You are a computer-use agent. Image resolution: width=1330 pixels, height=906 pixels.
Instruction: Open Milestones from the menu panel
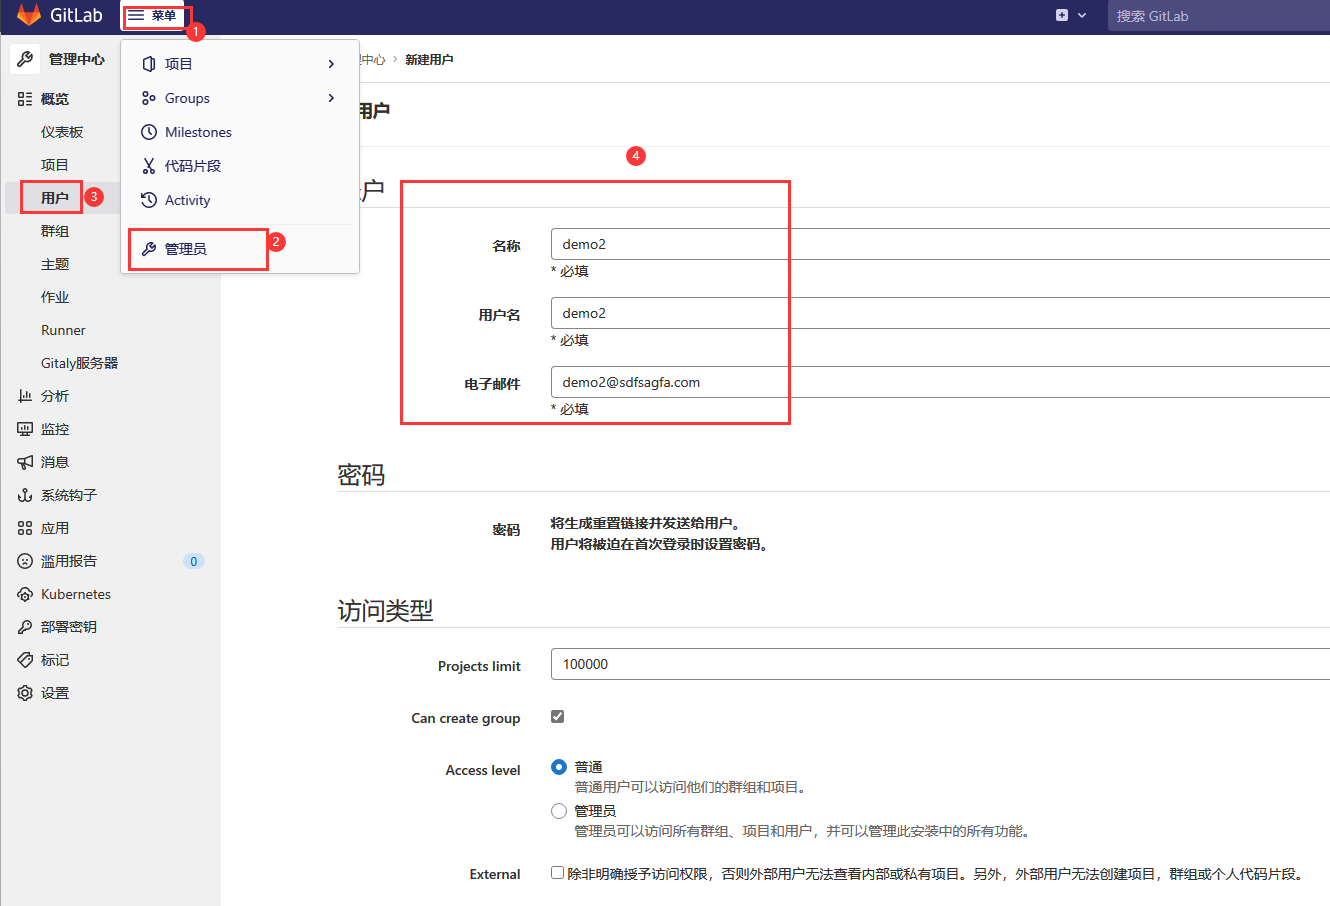click(196, 131)
